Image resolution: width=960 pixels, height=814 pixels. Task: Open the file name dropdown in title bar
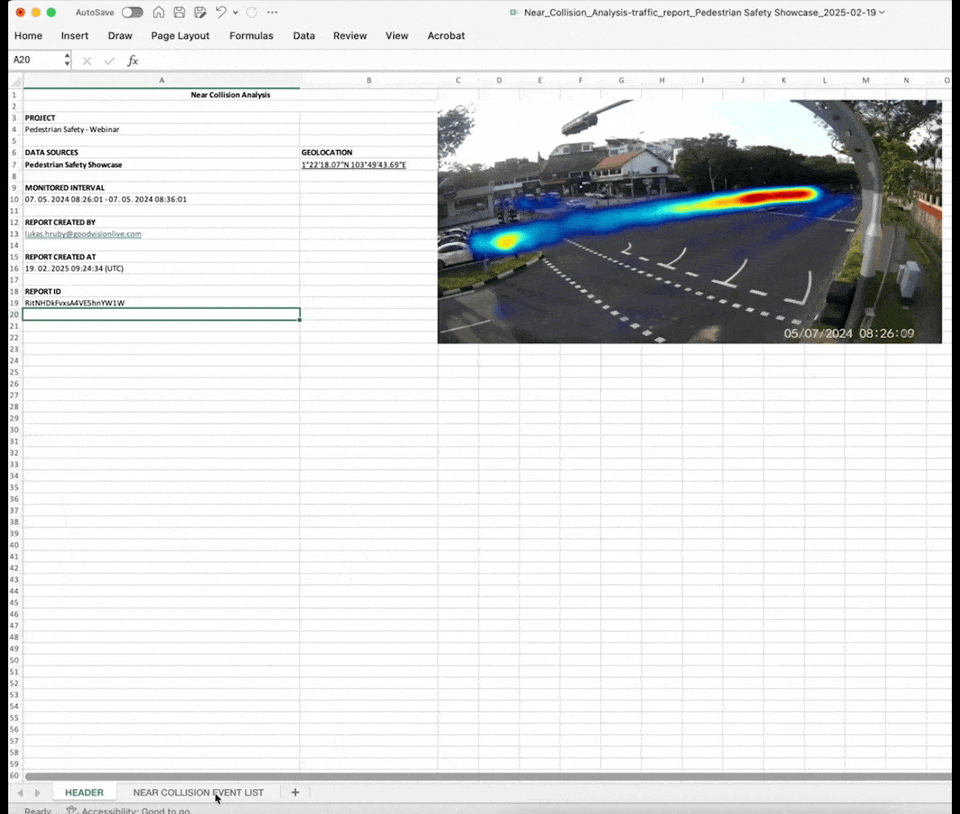[x=881, y=12]
